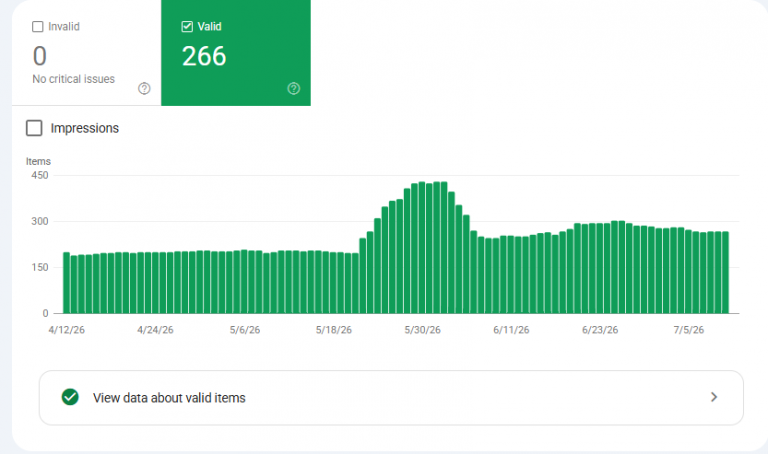The image size is (768, 454).
Task: Click the 'Items' axis title
Action: pos(38,162)
